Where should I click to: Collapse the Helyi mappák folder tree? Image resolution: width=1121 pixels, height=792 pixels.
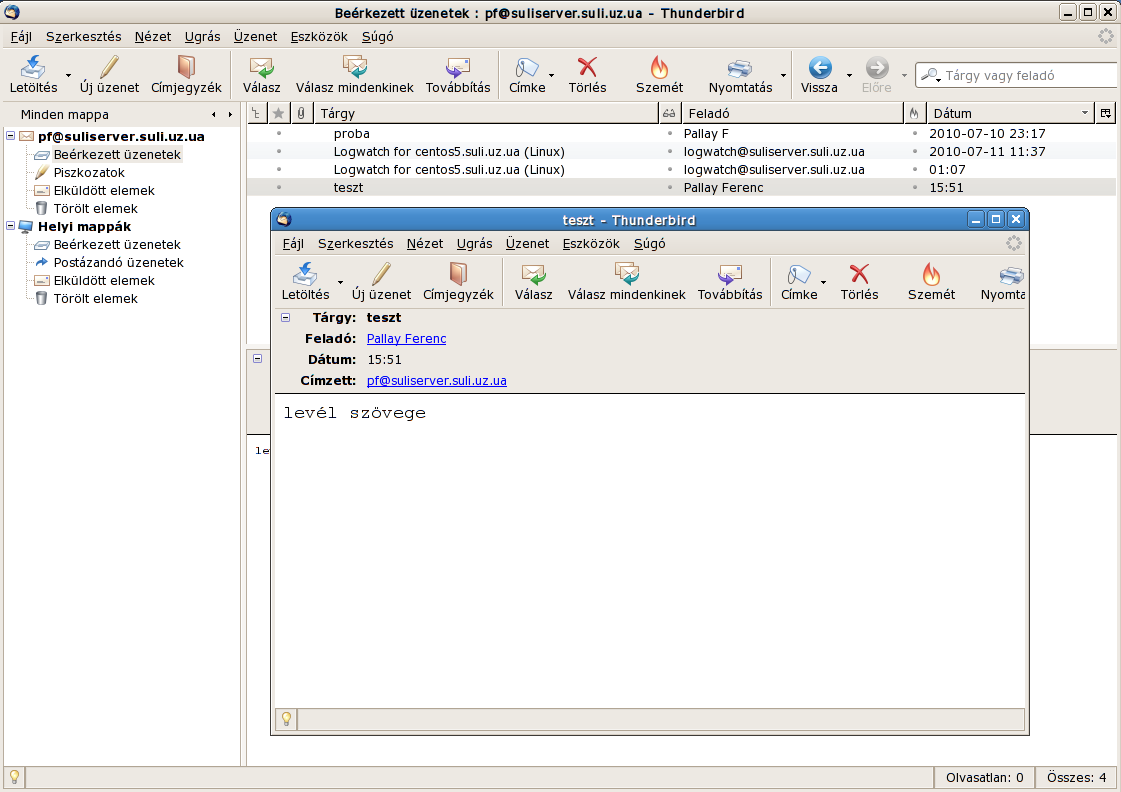tap(11, 227)
